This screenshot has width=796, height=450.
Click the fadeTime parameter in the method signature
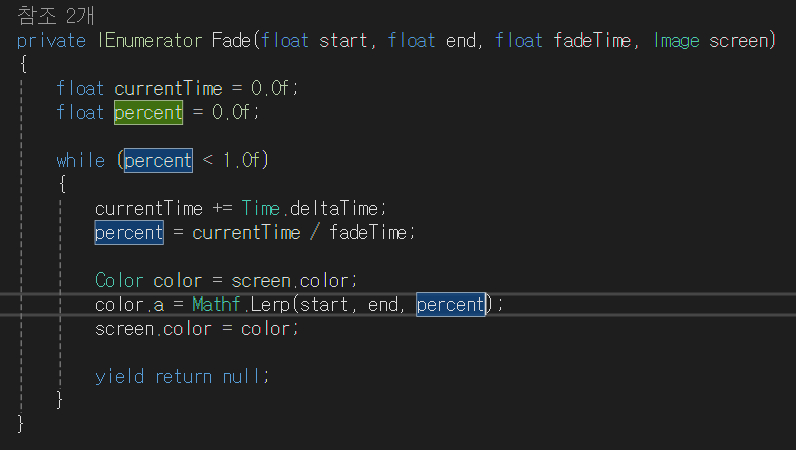tap(592, 41)
